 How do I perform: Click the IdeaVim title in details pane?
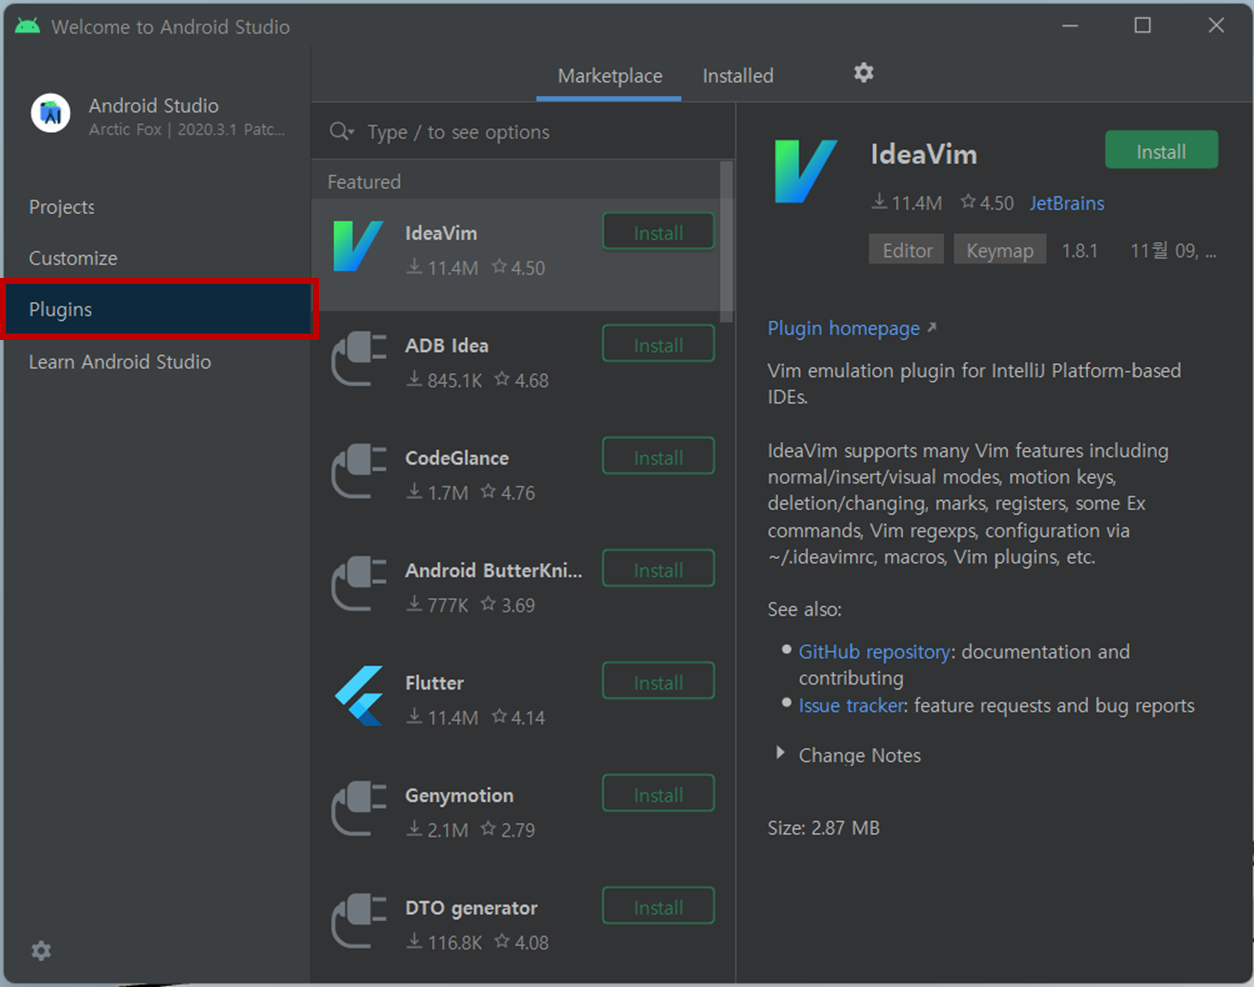coord(924,154)
